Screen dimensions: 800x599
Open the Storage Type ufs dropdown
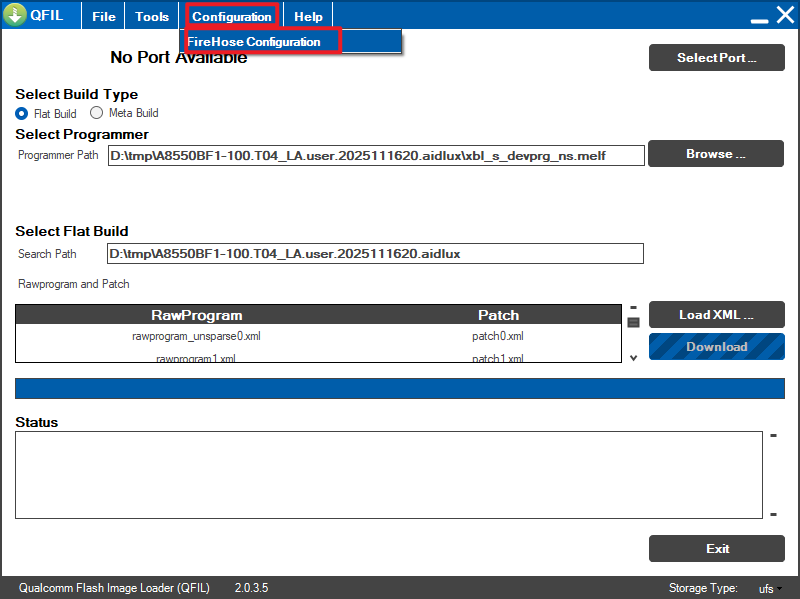pyautogui.click(x=768, y=588)
